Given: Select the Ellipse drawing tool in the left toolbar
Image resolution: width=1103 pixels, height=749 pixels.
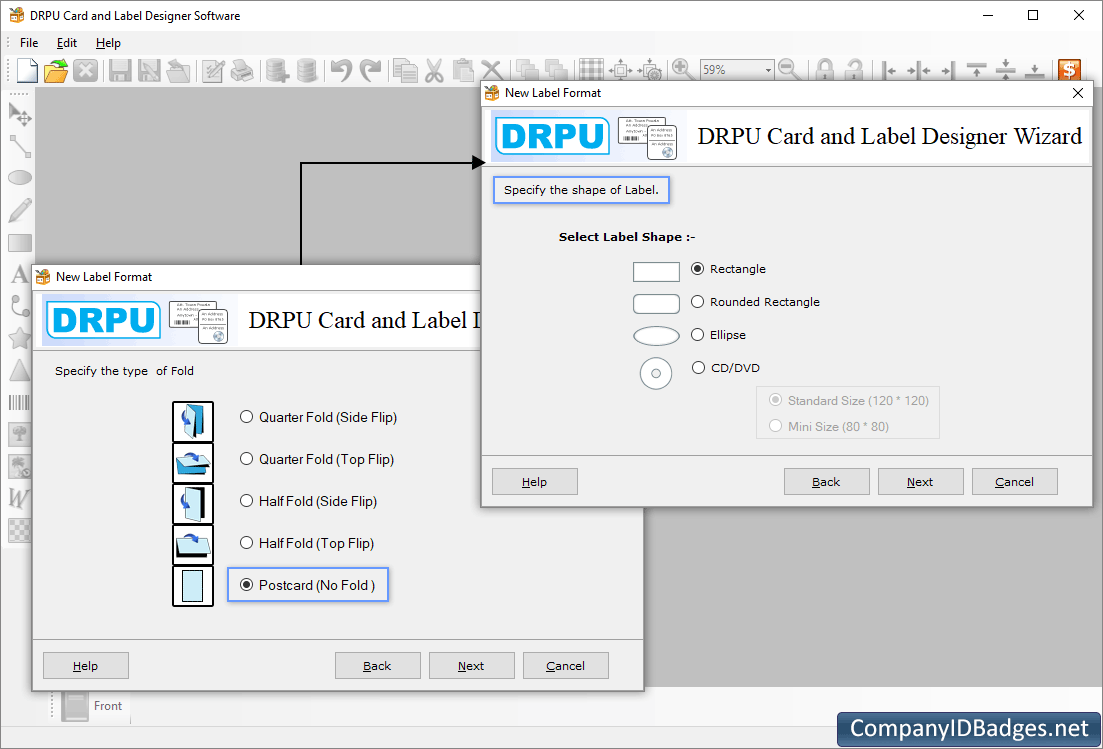Looking at the screenshot, I should click(x=20, y=177).
